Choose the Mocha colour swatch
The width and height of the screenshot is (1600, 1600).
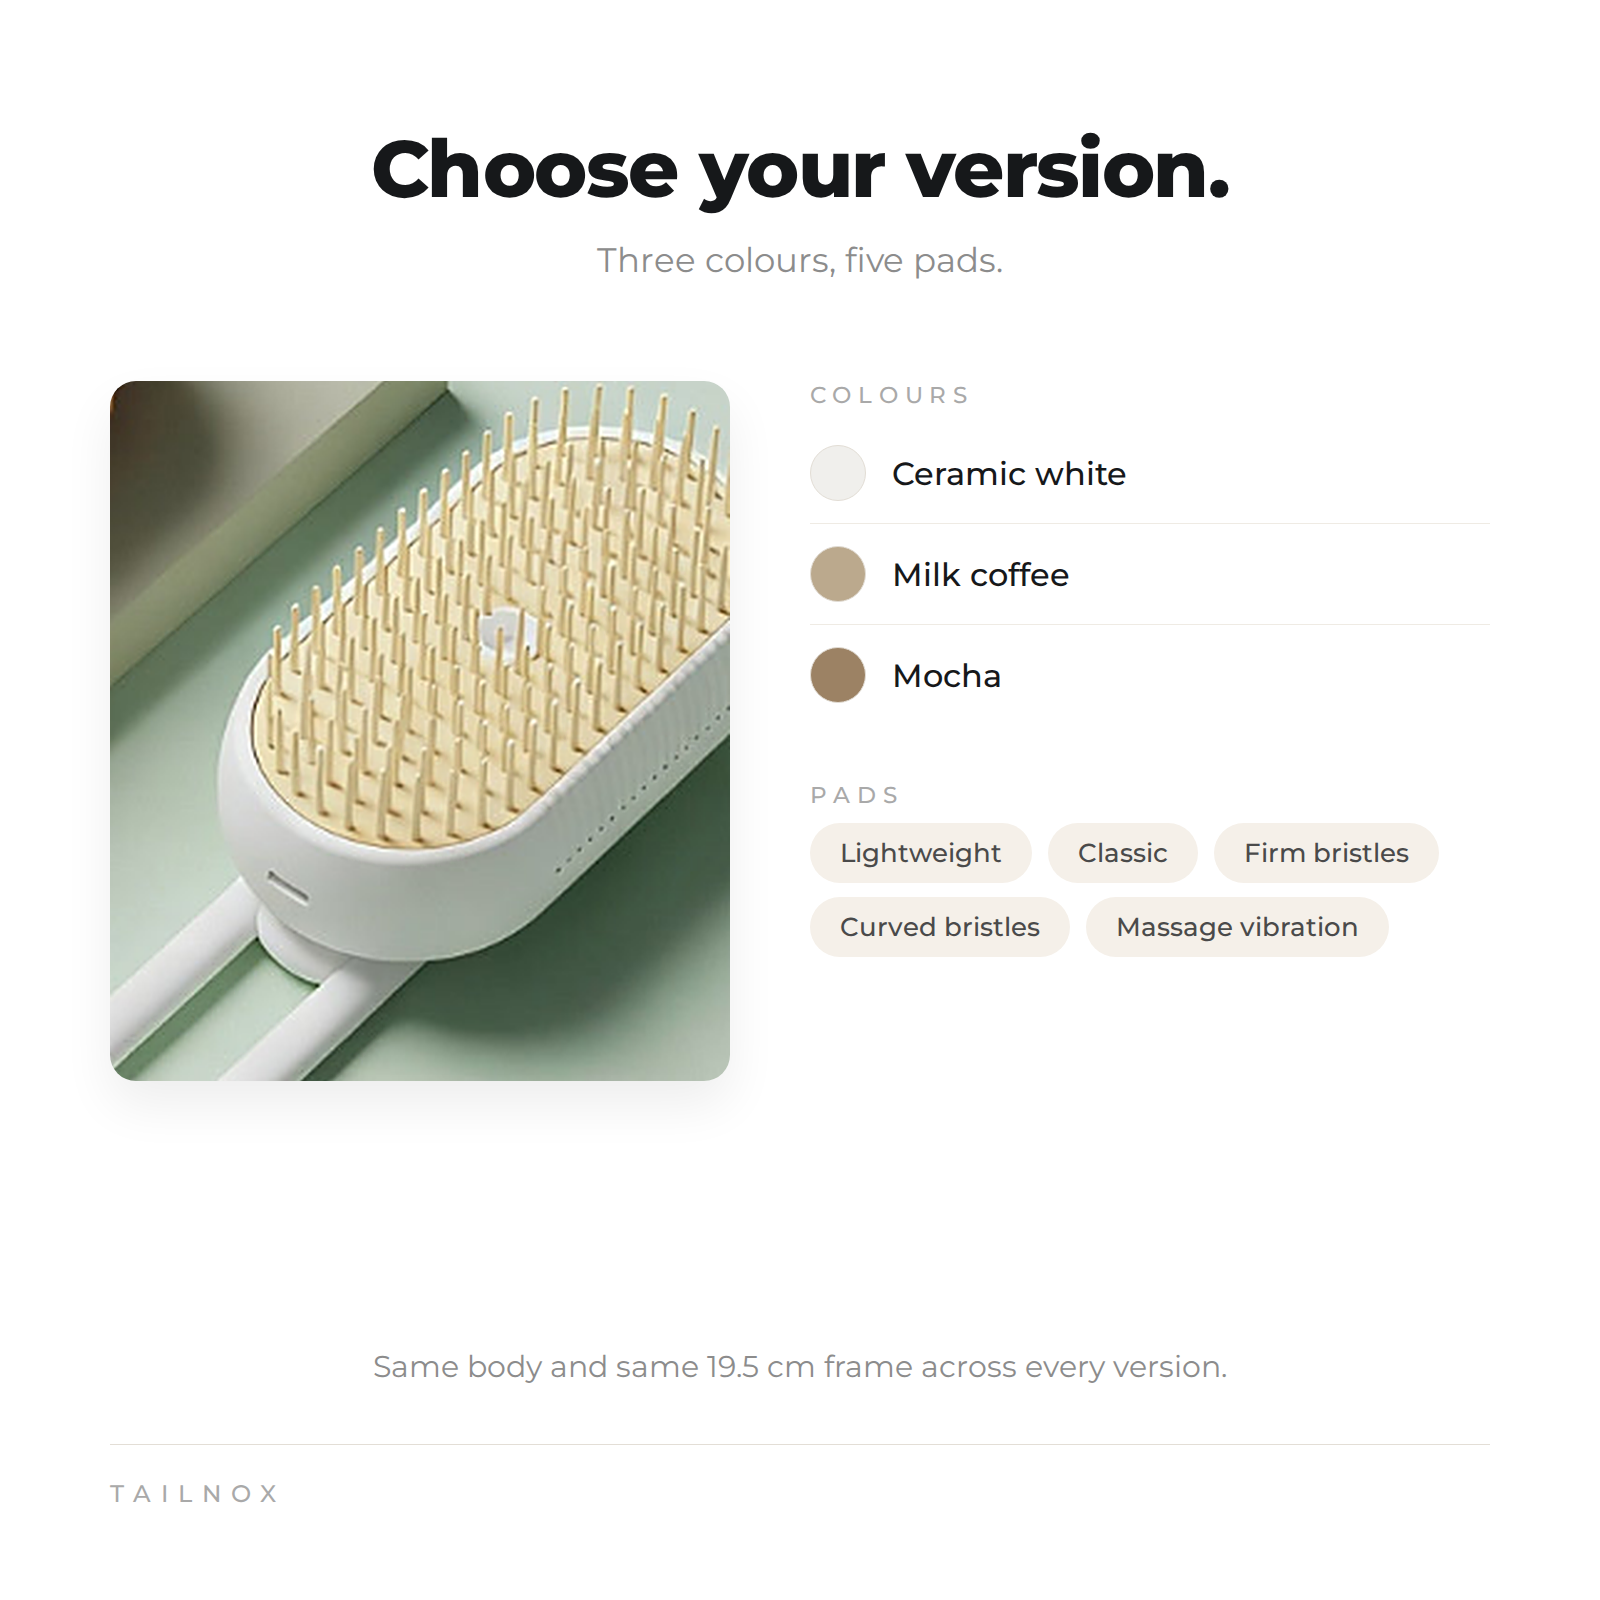(x=838, y=675)
